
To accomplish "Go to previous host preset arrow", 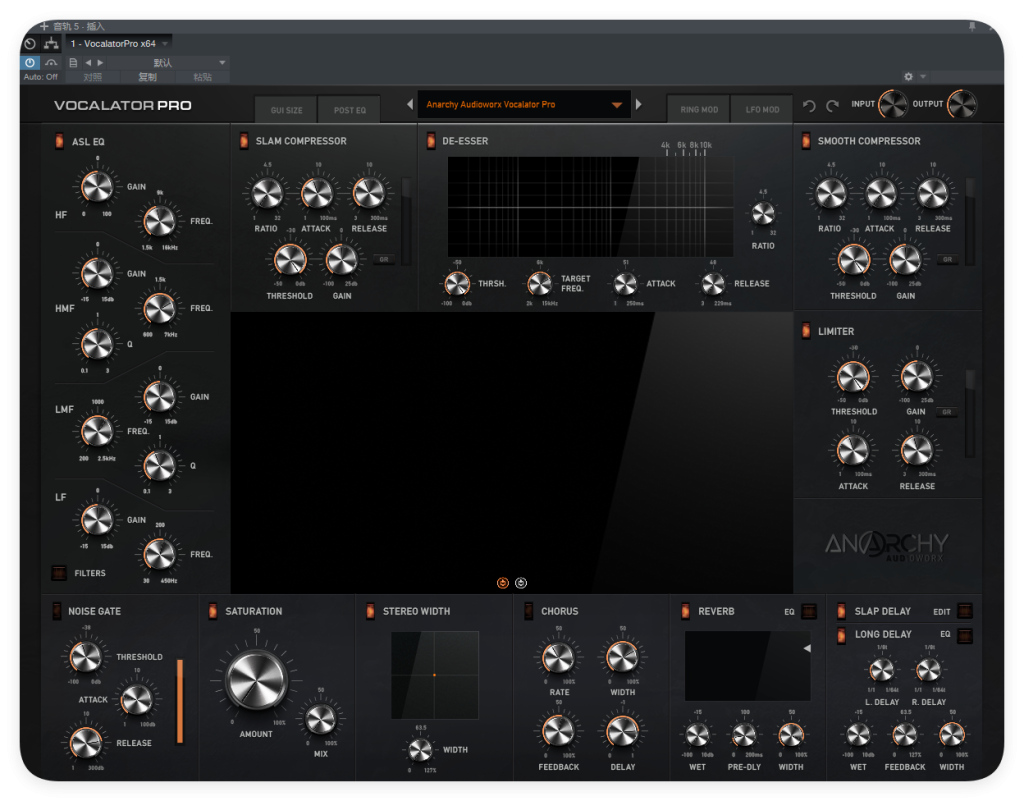I will tap(88, 63).
